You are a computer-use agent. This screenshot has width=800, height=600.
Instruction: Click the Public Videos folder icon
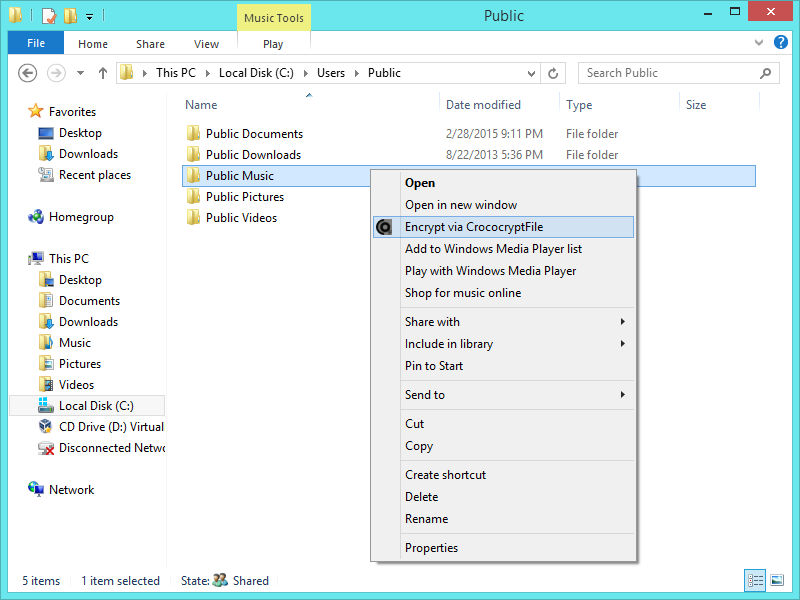pyautogui.click(x=193, y=218)
